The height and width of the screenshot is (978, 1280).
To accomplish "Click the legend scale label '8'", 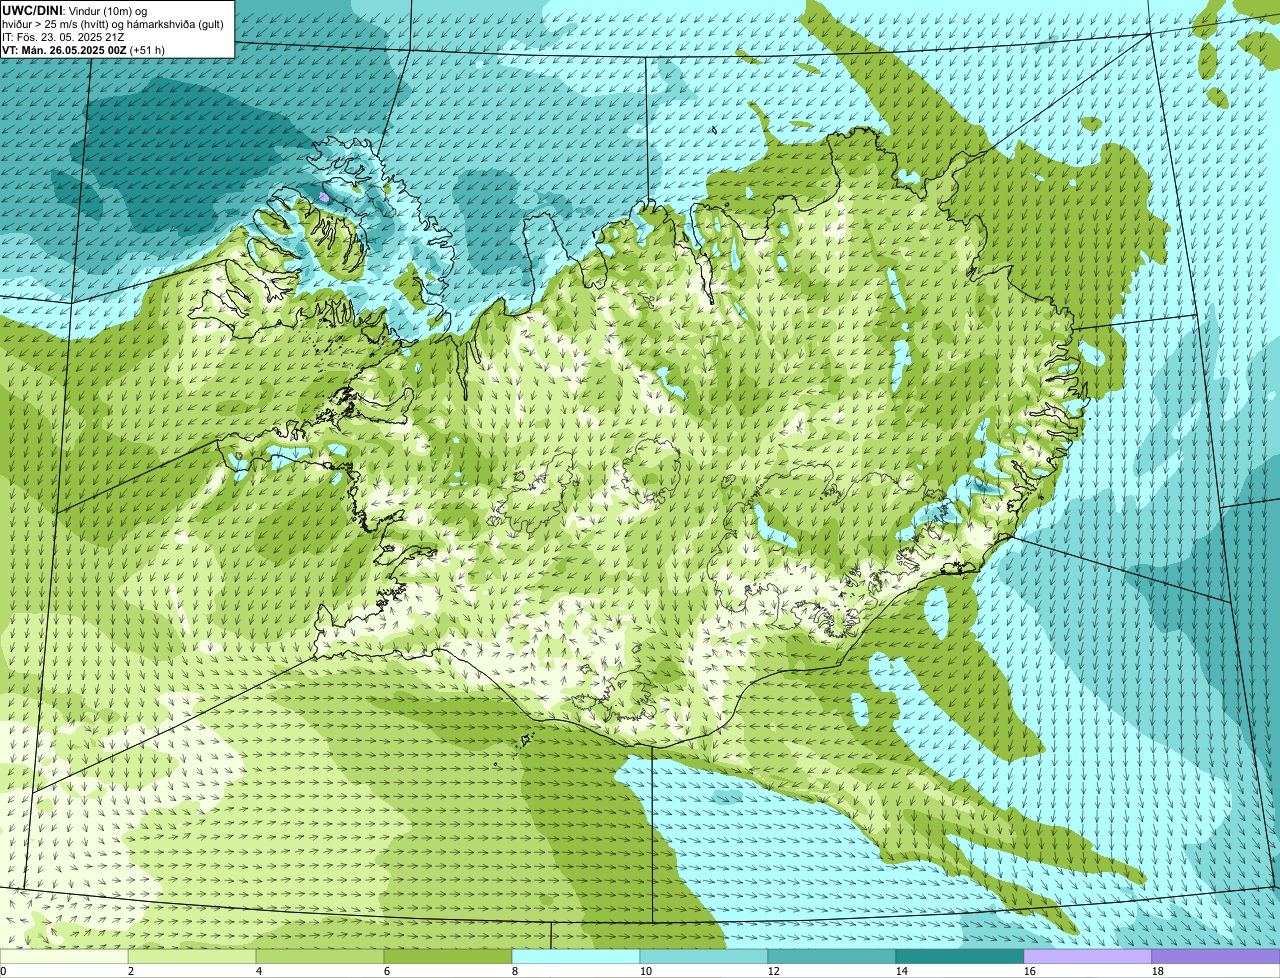I will (x=515, y=971).
